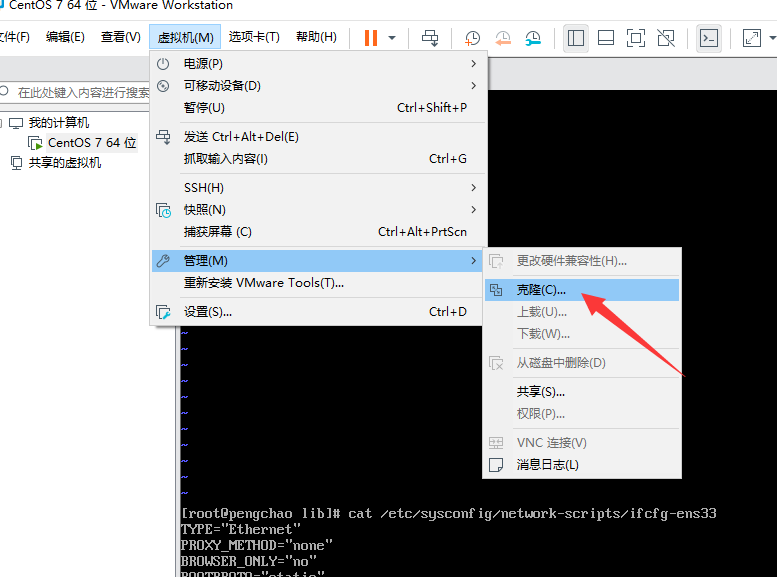Click the Take Snapshot toolbar icon
Screen dimensions: 777x577
[x=472, y=38]
